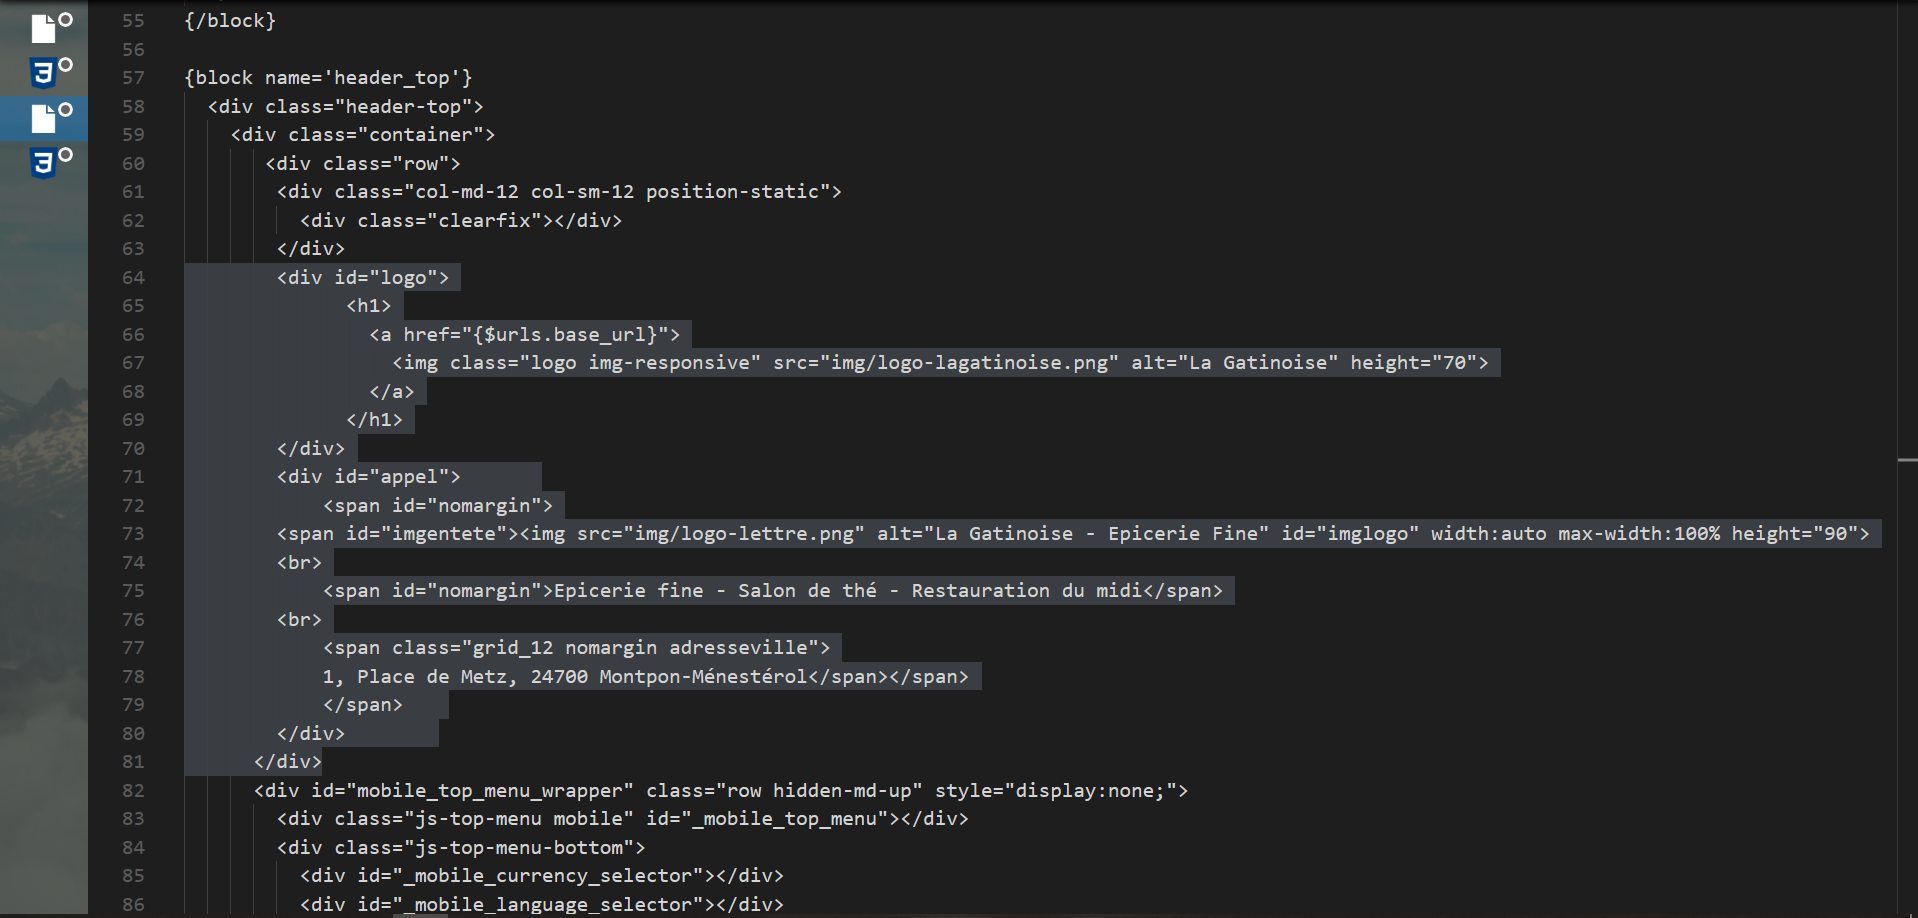Screen dimensions: 1918x918
Task: Click the mobile_top_menu_wrapper div line
Action: tap(721, 791)
